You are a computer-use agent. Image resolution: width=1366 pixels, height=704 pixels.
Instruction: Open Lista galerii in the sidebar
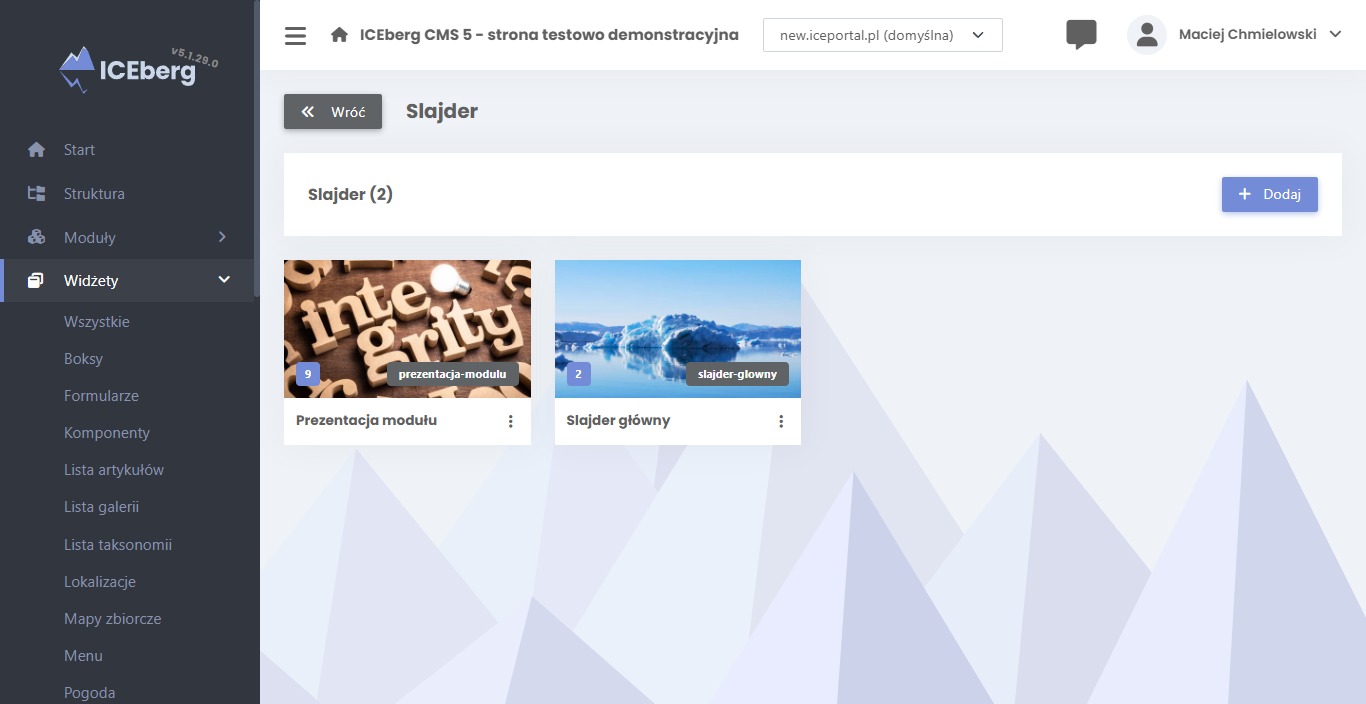[x=101, y=507]
